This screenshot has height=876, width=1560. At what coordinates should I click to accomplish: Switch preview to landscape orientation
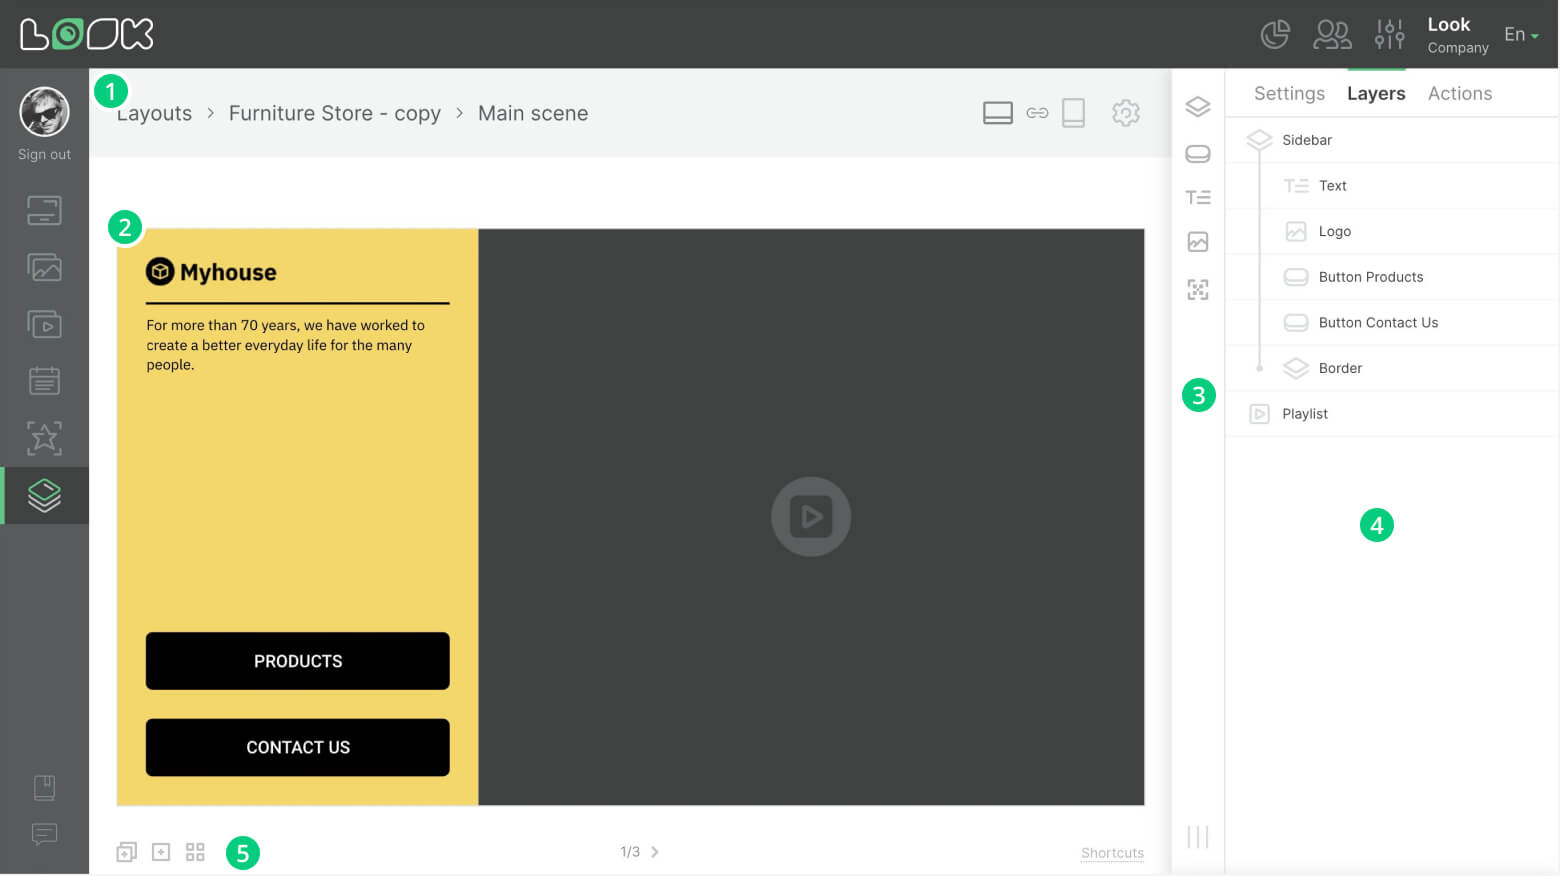(x=997, y=113)
